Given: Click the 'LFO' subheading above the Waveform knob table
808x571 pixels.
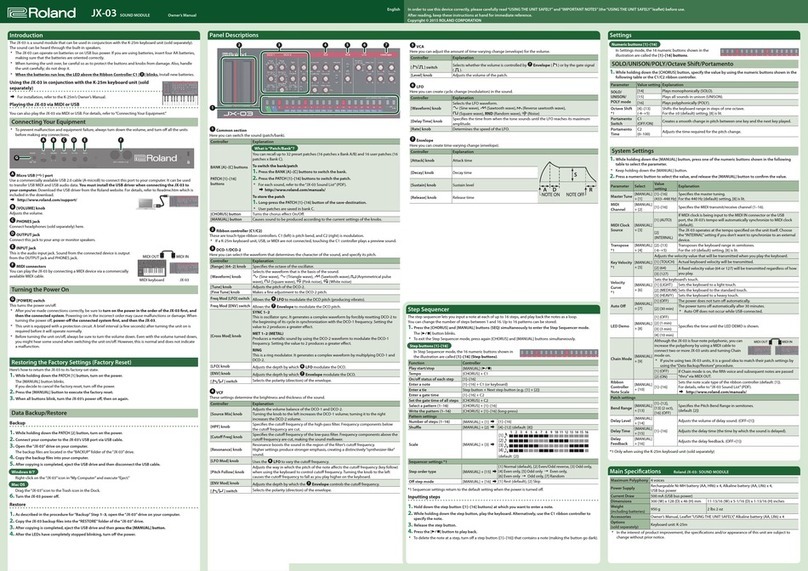Looking at the screenshot, I should (x=420, y=87).
